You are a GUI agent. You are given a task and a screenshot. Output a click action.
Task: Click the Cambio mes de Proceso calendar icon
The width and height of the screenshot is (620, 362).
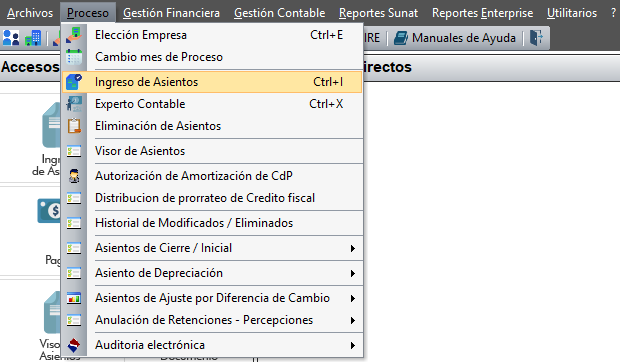(x=74, y=57)
